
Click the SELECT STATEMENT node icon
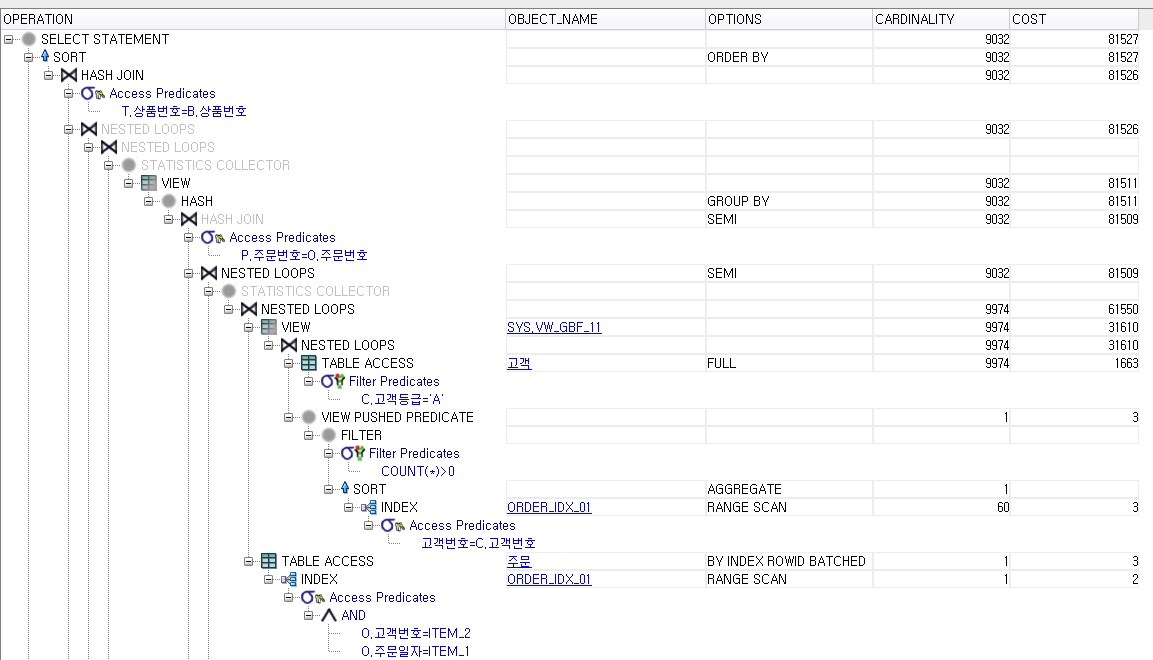pyautogui.click(x=29, y=39)
